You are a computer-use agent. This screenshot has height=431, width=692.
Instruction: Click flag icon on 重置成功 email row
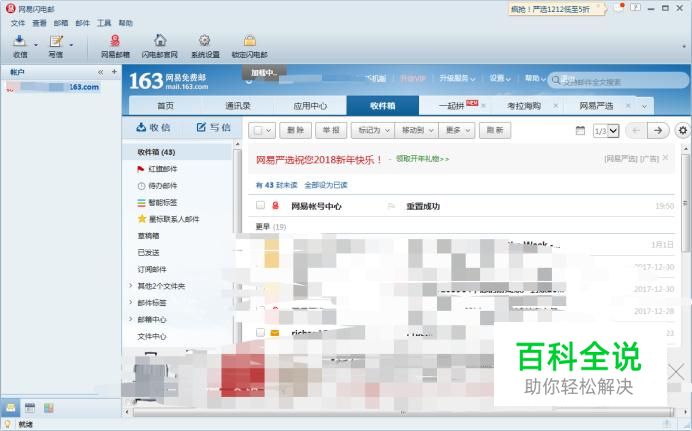391,206
